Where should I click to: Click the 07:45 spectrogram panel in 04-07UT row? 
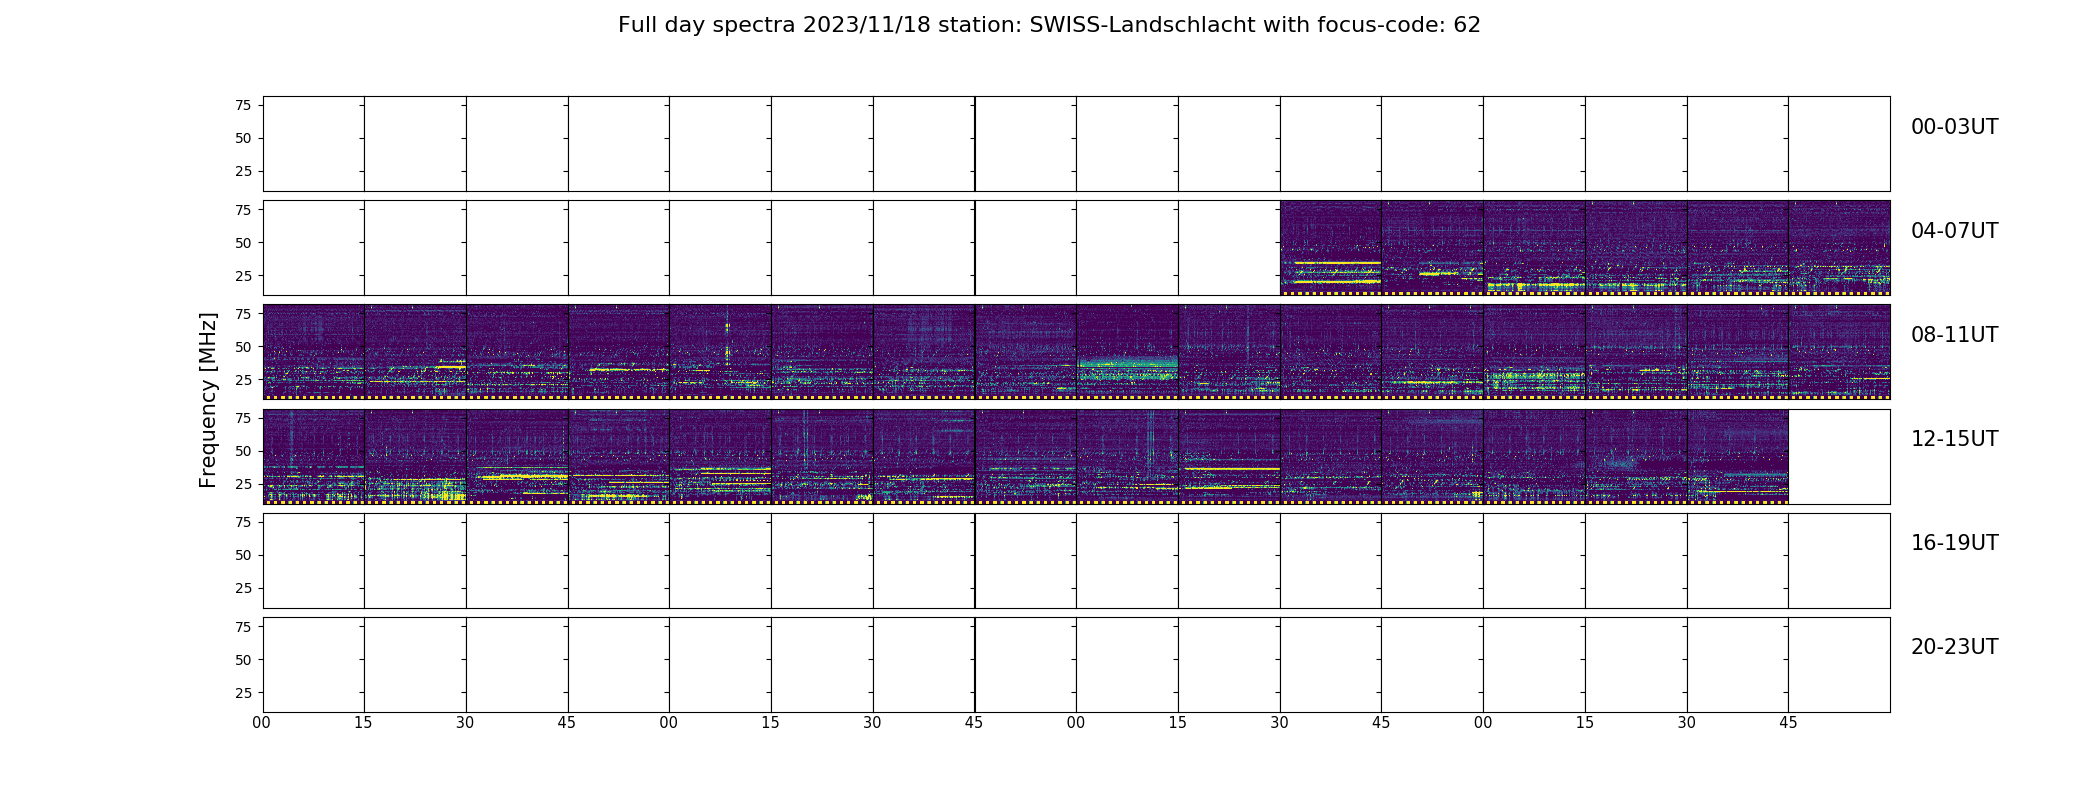(1840, 248)
